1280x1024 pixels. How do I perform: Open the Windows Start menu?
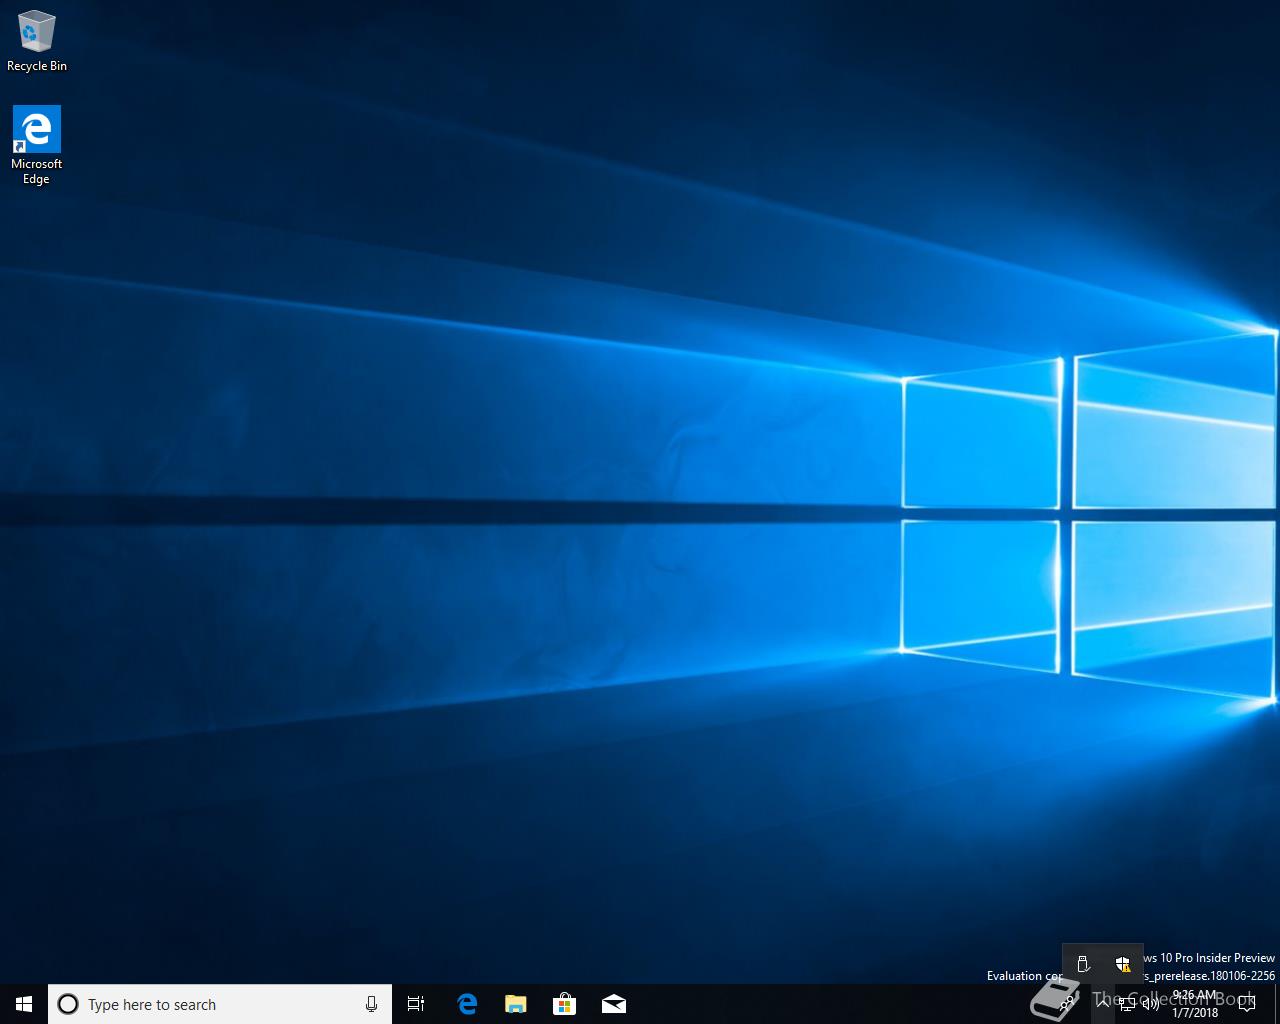tap(24, 1004)
